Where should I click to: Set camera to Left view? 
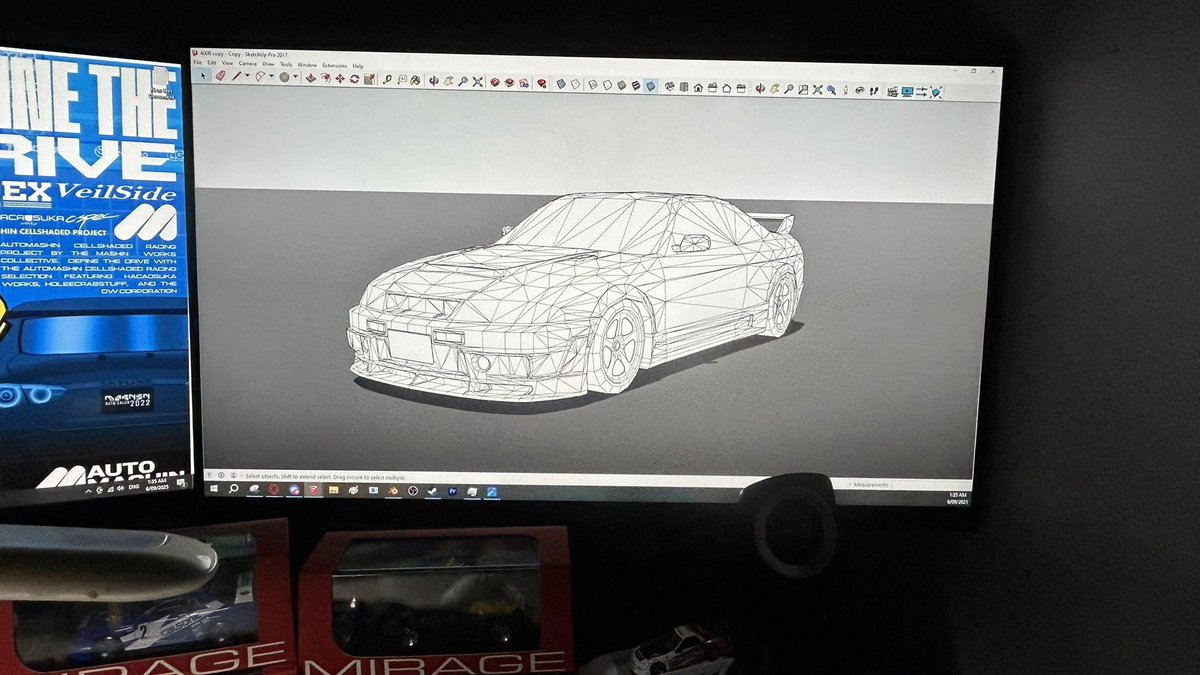pyautogui.click(x=741, y=89)
